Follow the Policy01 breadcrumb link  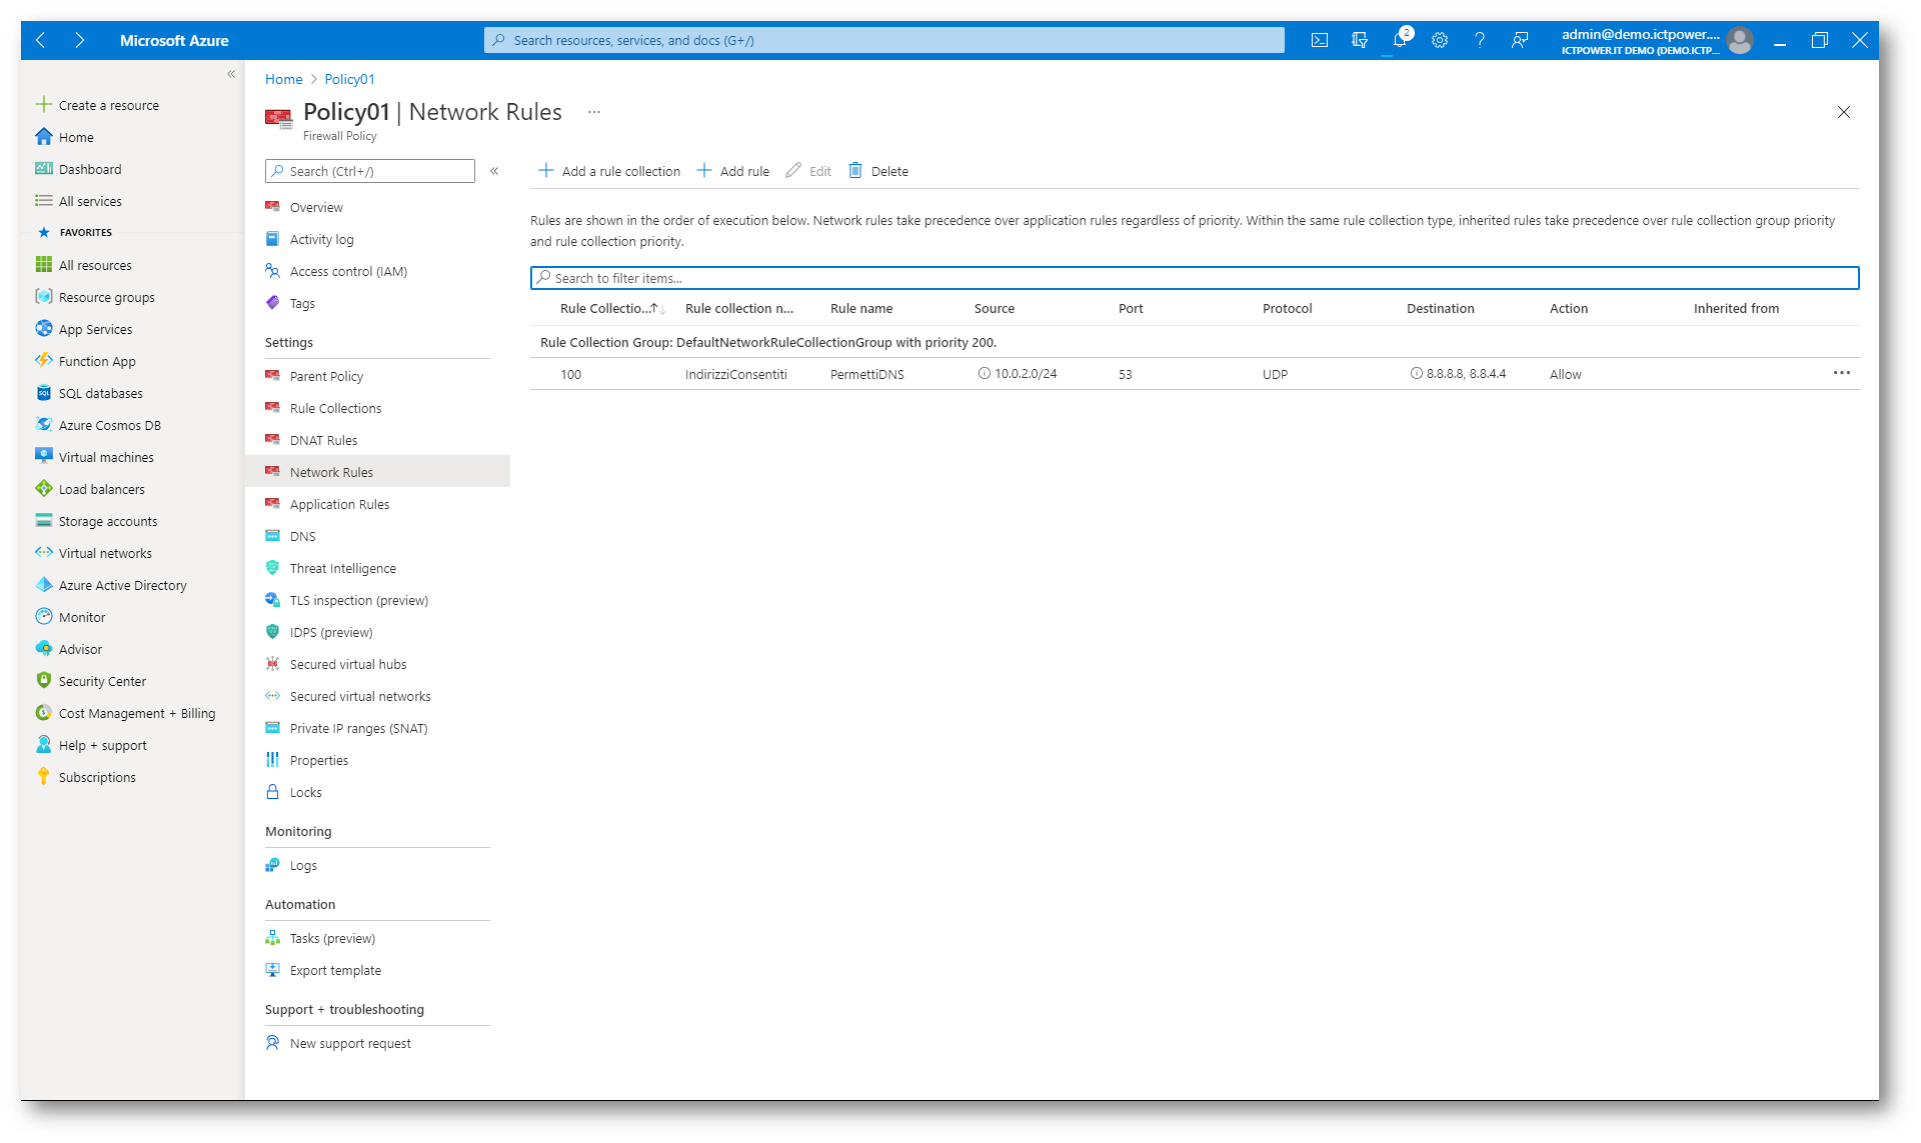coord(350,79)
